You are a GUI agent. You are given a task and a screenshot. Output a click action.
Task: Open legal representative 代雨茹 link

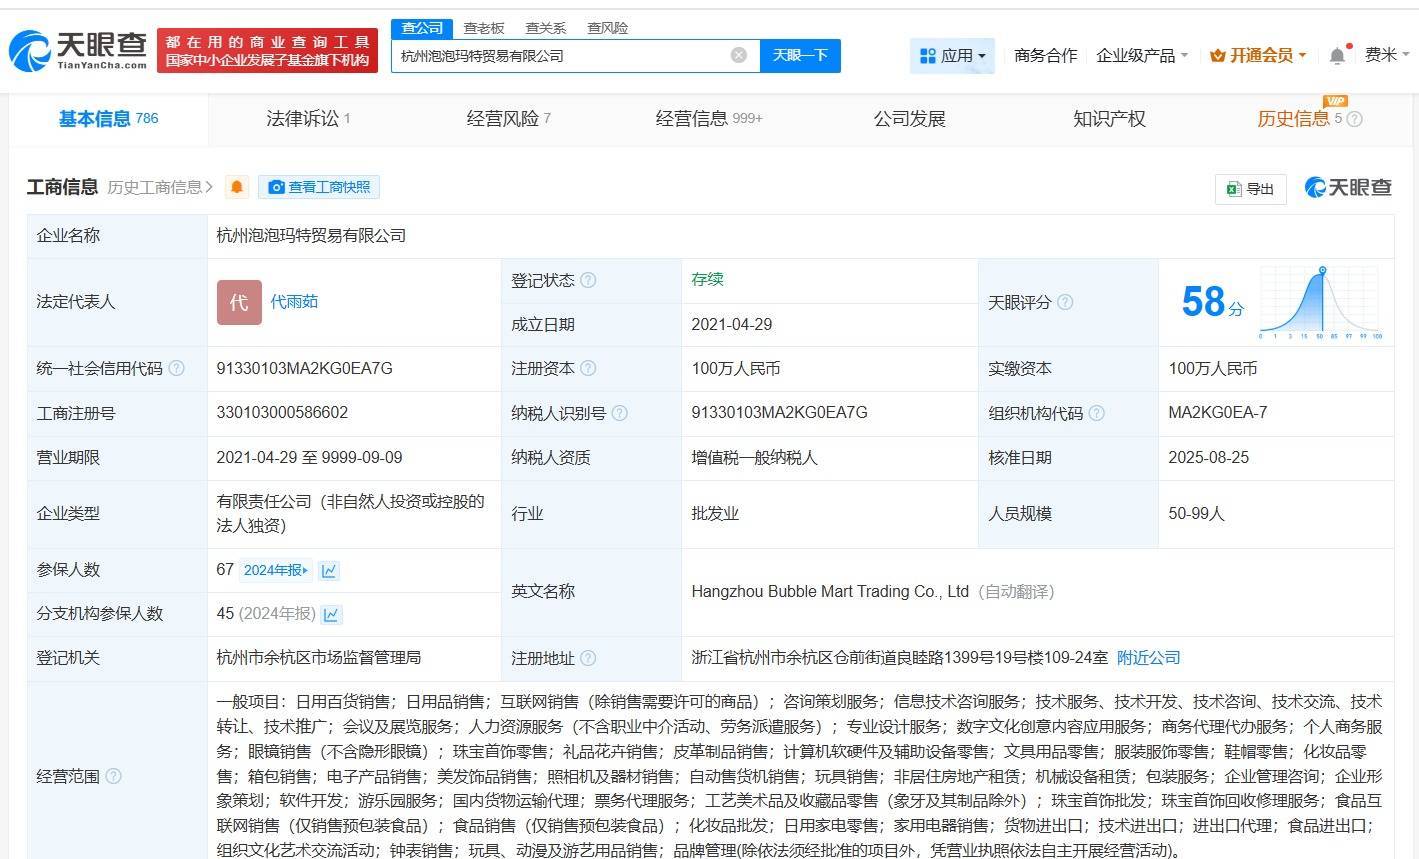click(294, 302)
